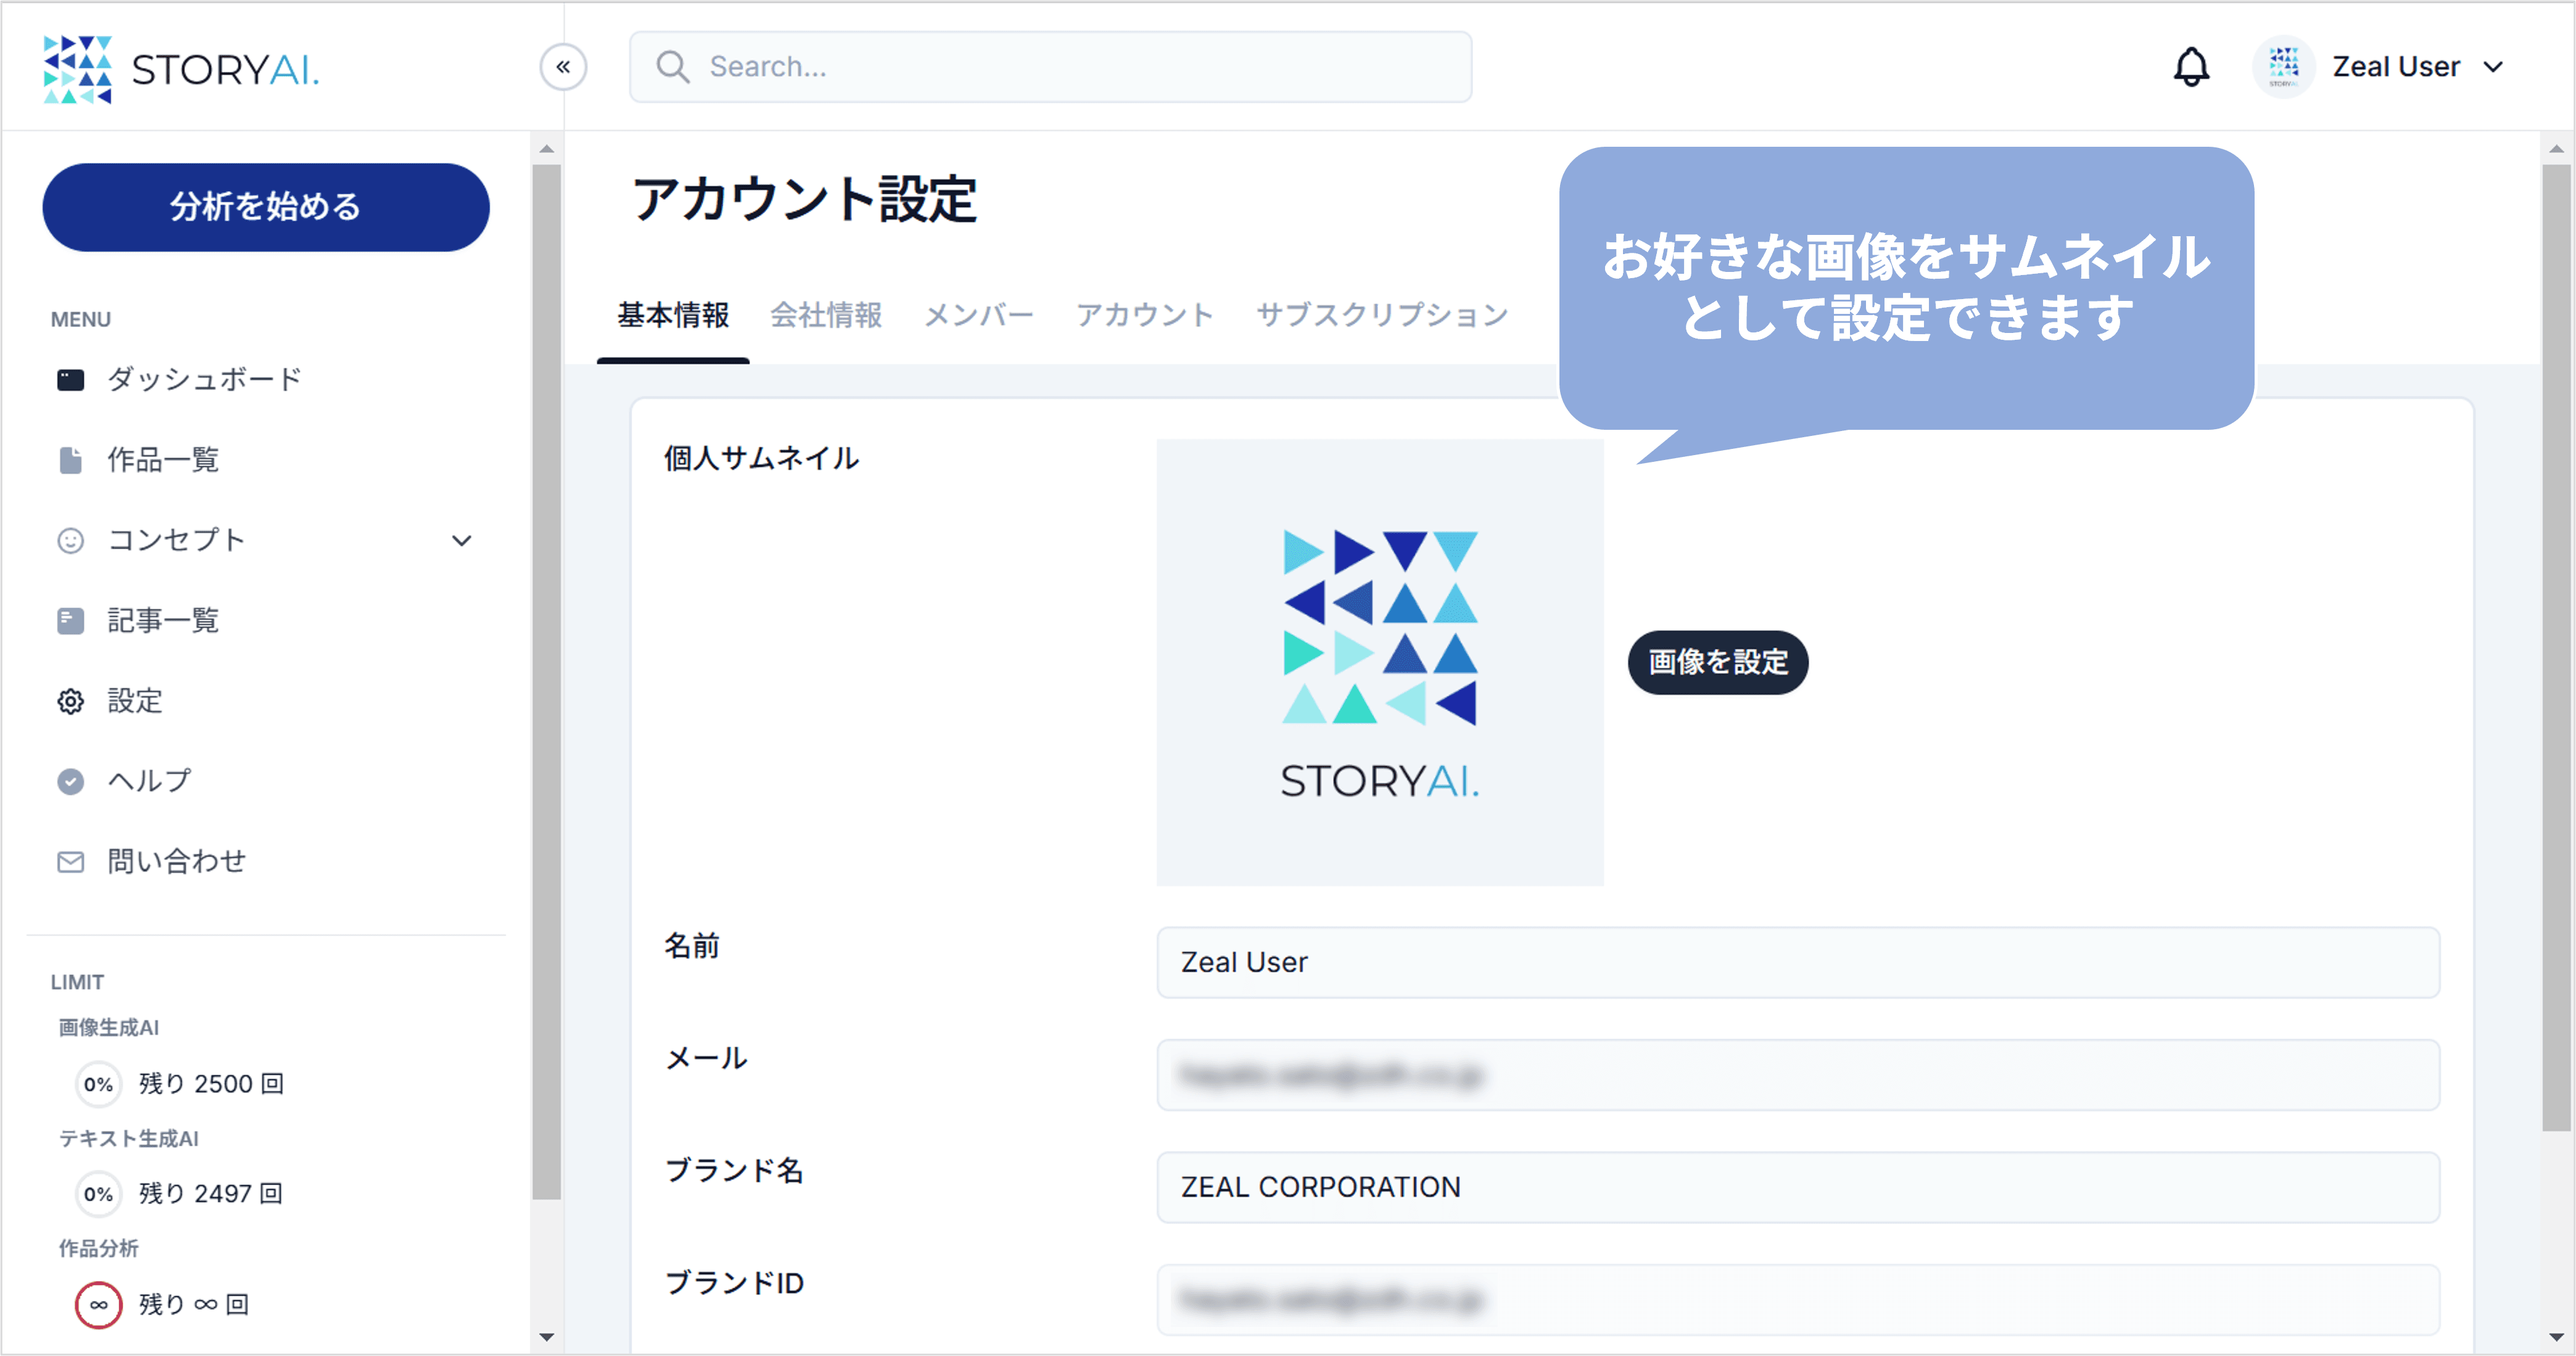The image size is (2576, 1356).
Task: Collapse the sidebar with double-chevron button
Action: 563,67
